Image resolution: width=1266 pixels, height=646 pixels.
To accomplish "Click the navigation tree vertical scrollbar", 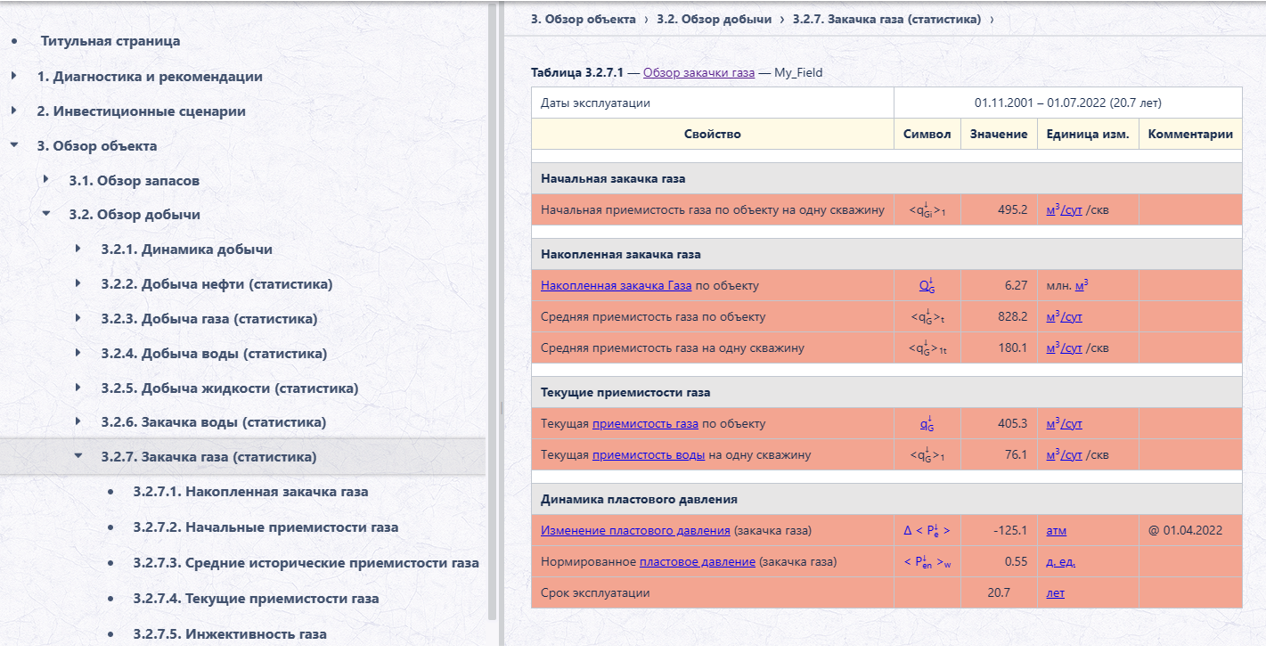I will coord(492,310).
